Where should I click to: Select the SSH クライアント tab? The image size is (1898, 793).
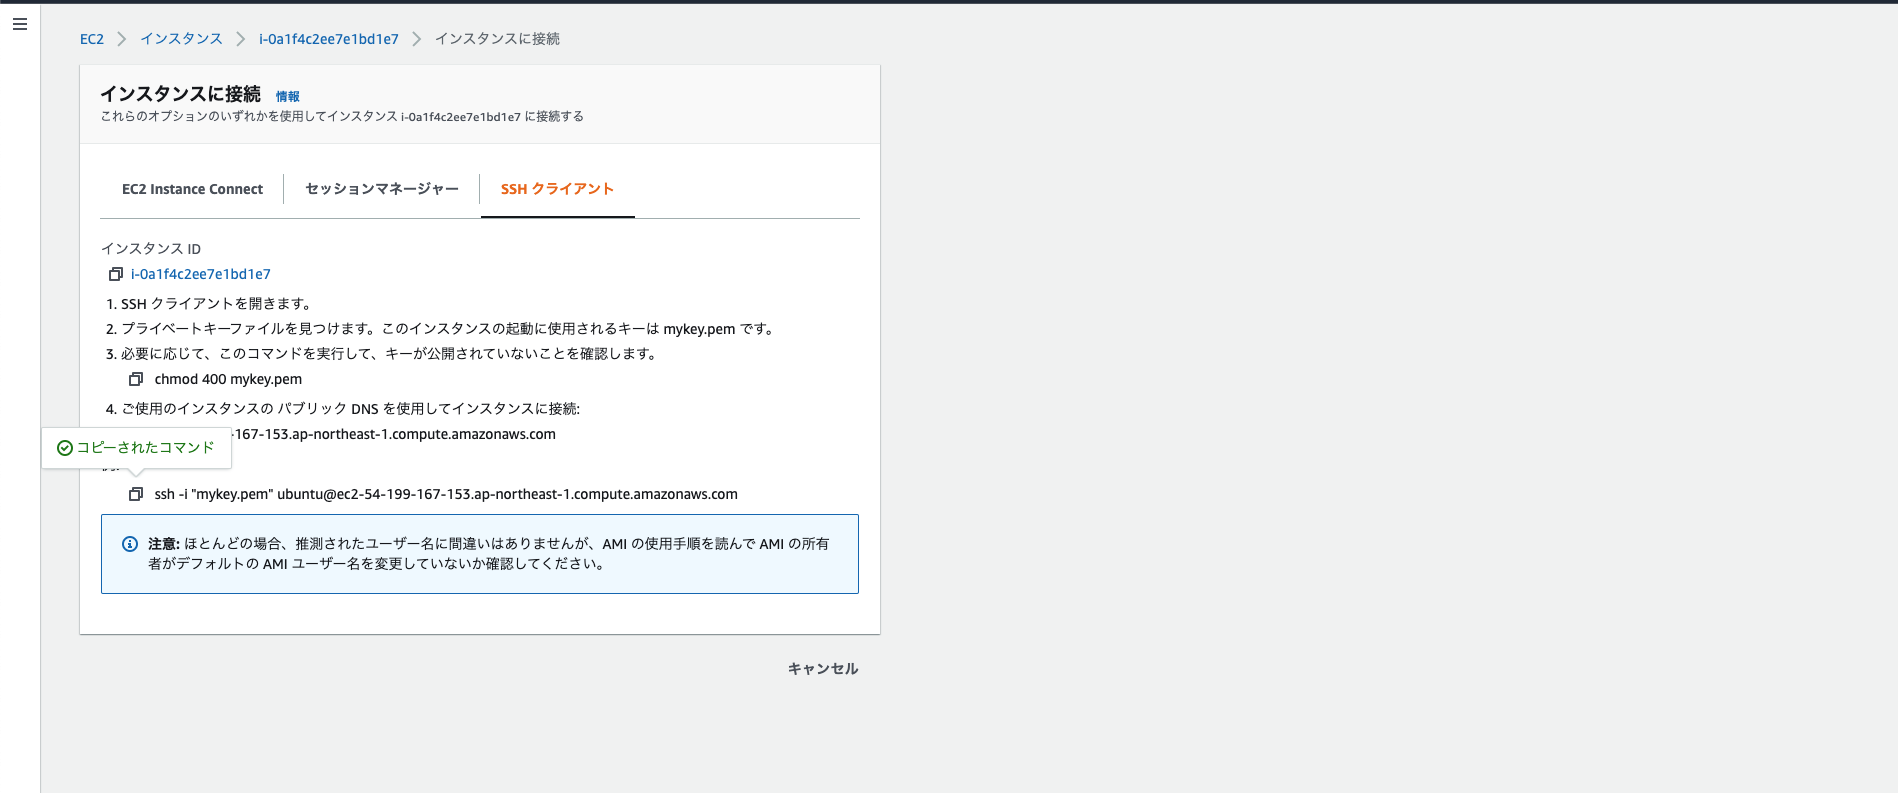point(557,189)
